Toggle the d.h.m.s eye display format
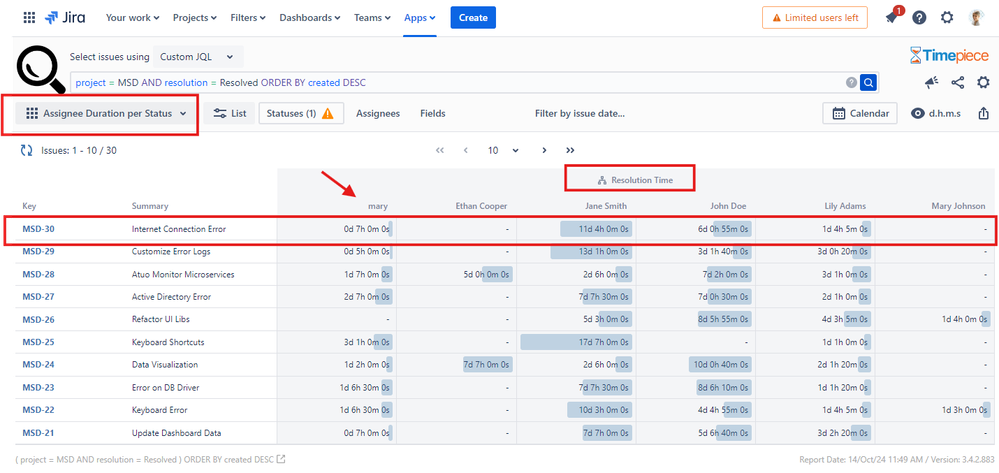 (936, 113)
